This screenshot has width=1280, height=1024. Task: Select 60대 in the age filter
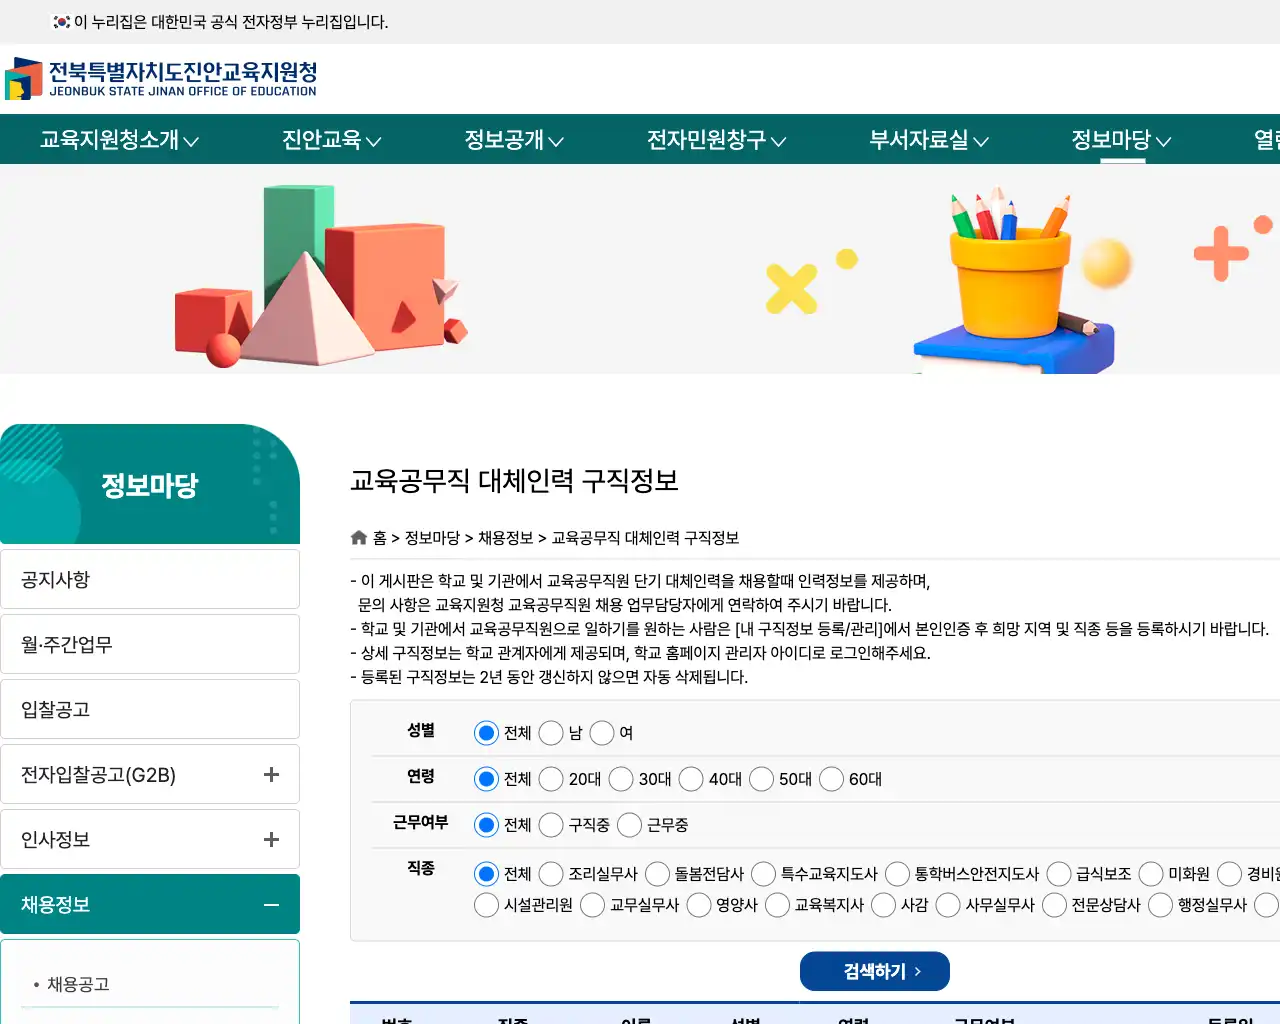(831, 779)
